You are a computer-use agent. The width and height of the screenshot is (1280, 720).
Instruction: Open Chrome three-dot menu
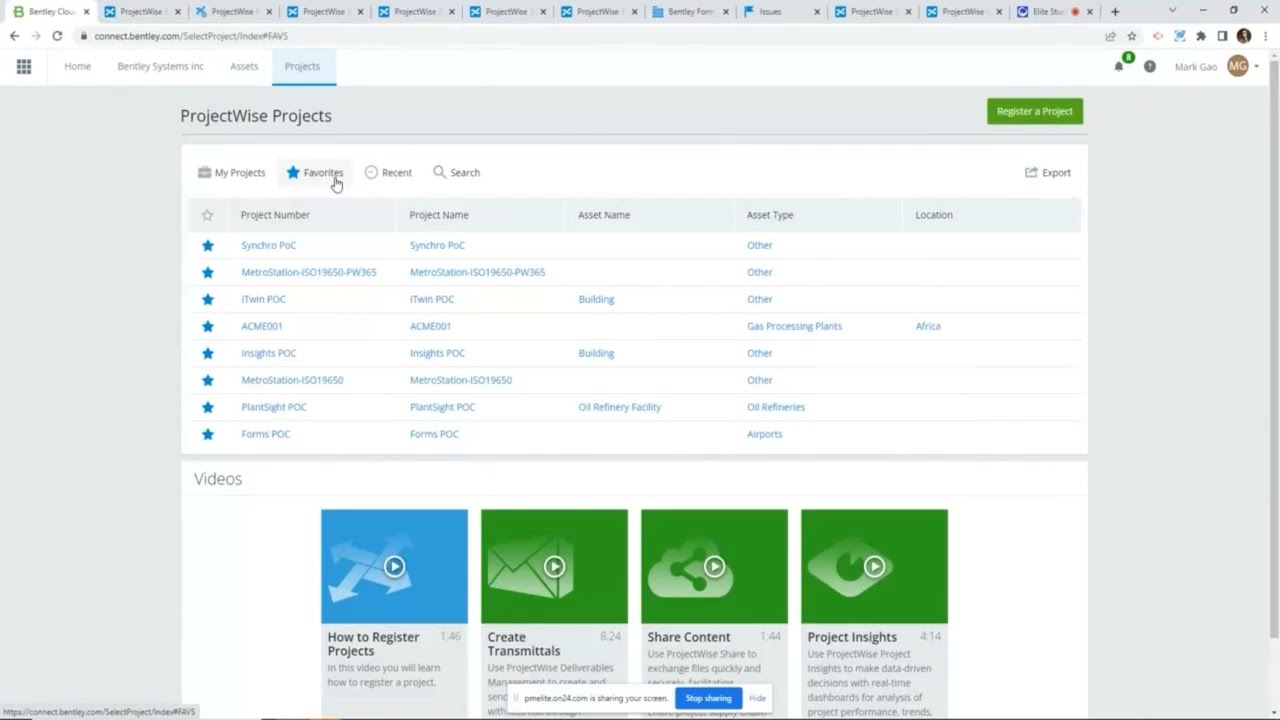[1265, 36]
